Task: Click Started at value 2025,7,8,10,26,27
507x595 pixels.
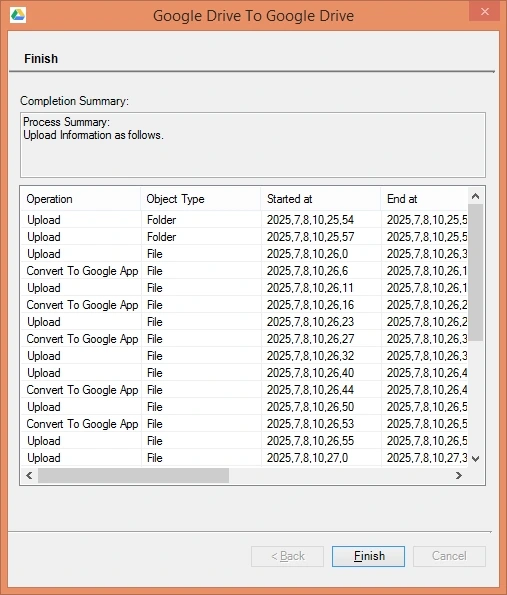Action: click(310, 339)
